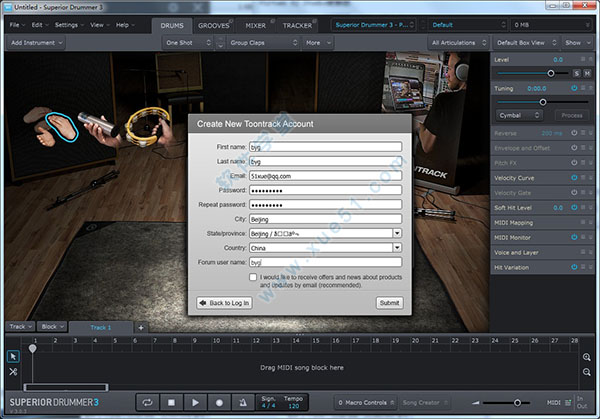Image resolution: width=600 pixels, height=419 pixels.
Task: Select the scissors cut tool
Action: pyautogui.click(x=13, y=372)
